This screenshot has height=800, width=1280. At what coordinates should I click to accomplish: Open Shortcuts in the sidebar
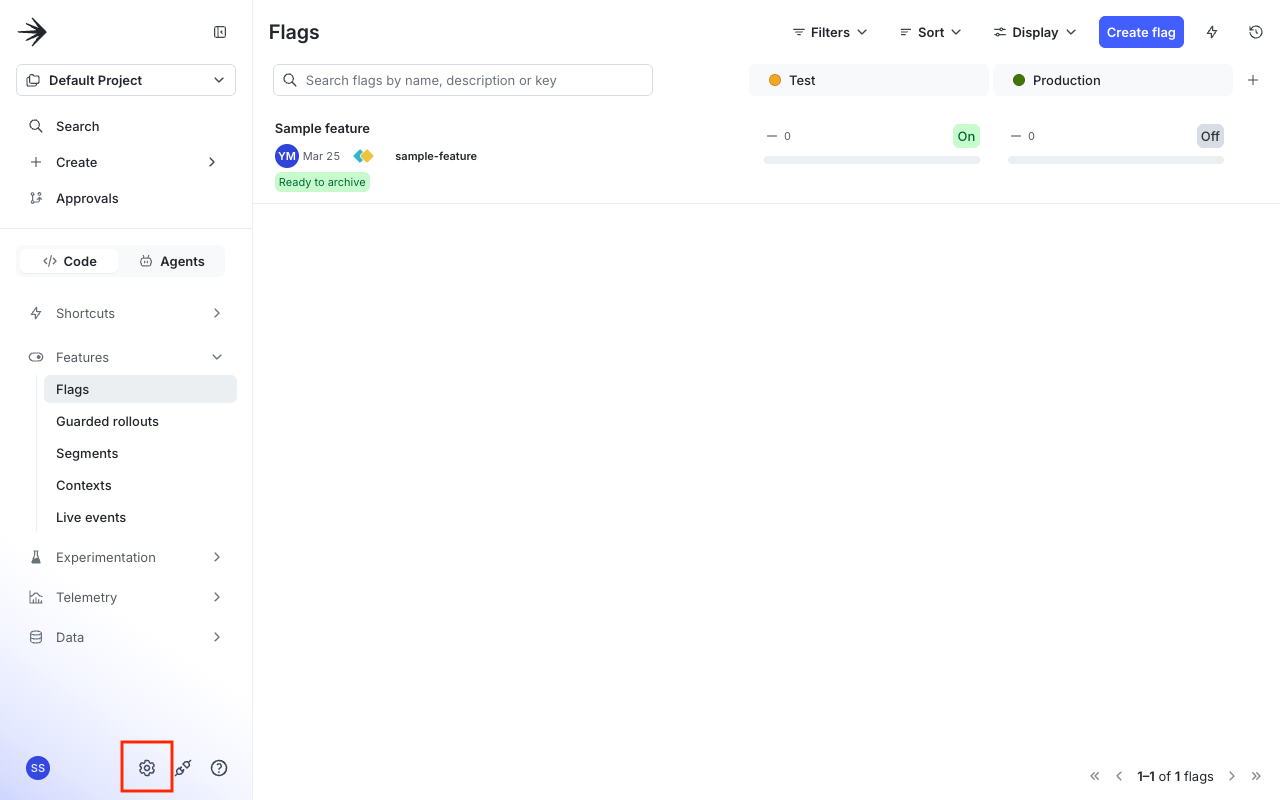tap(85, 313)
